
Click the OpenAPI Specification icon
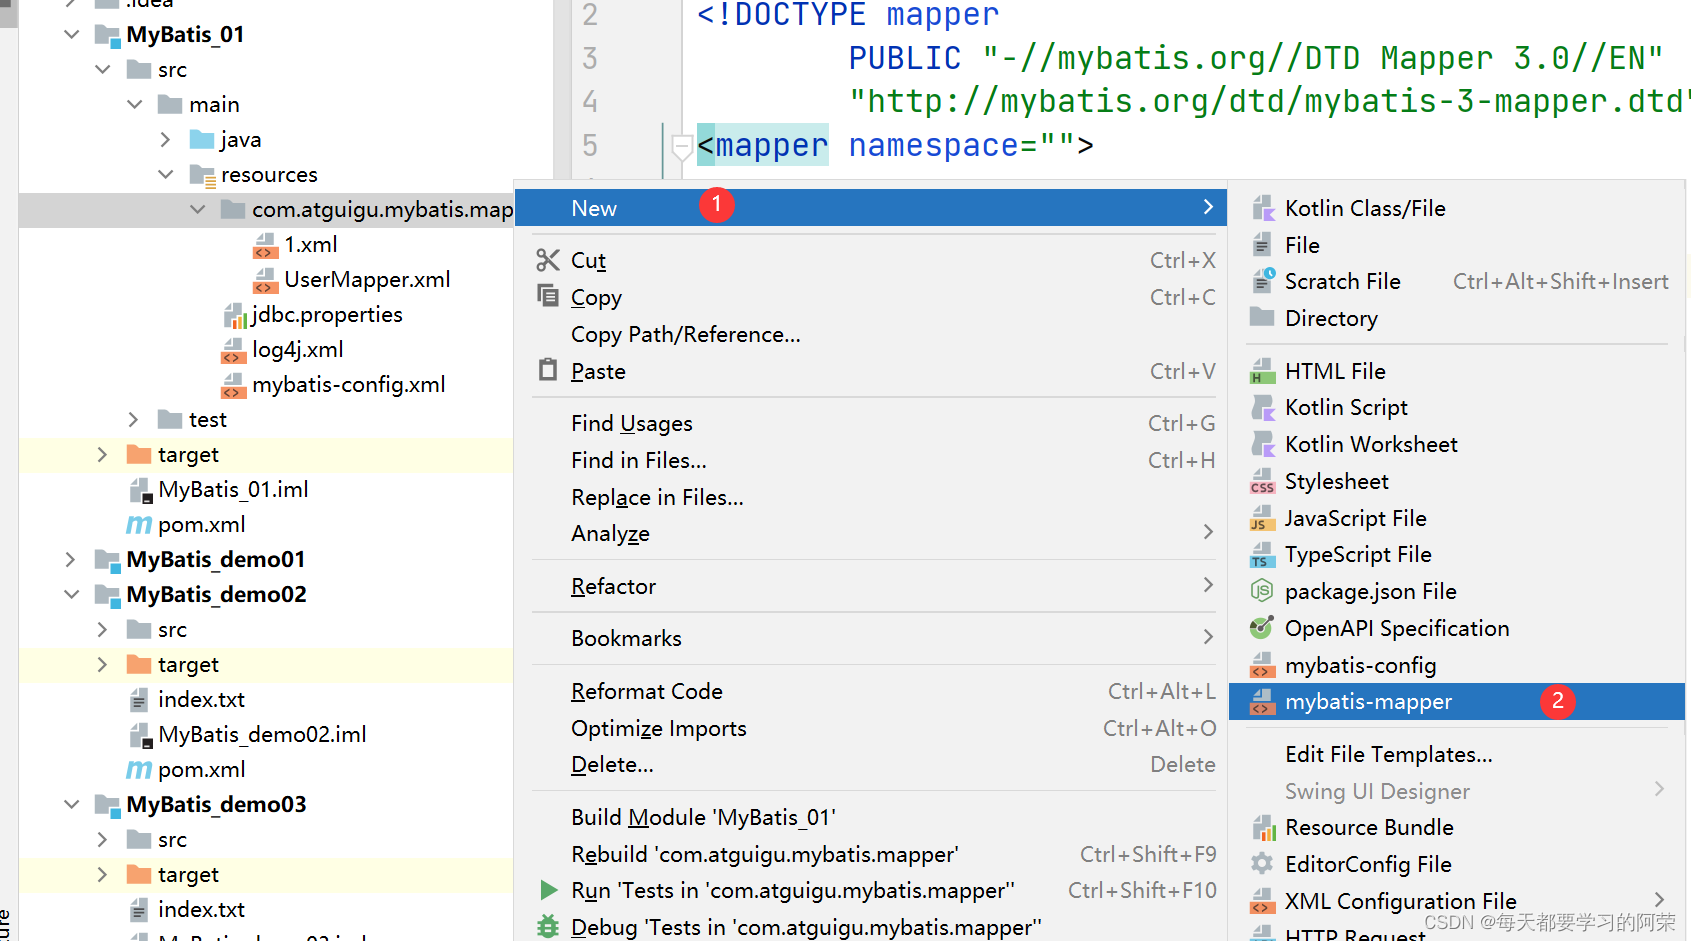(x=1263, y=628)
